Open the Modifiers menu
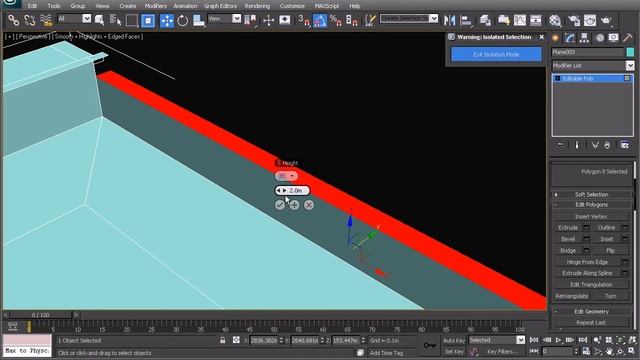This screenshot has height=360, width=640. (x=156, y=6)
